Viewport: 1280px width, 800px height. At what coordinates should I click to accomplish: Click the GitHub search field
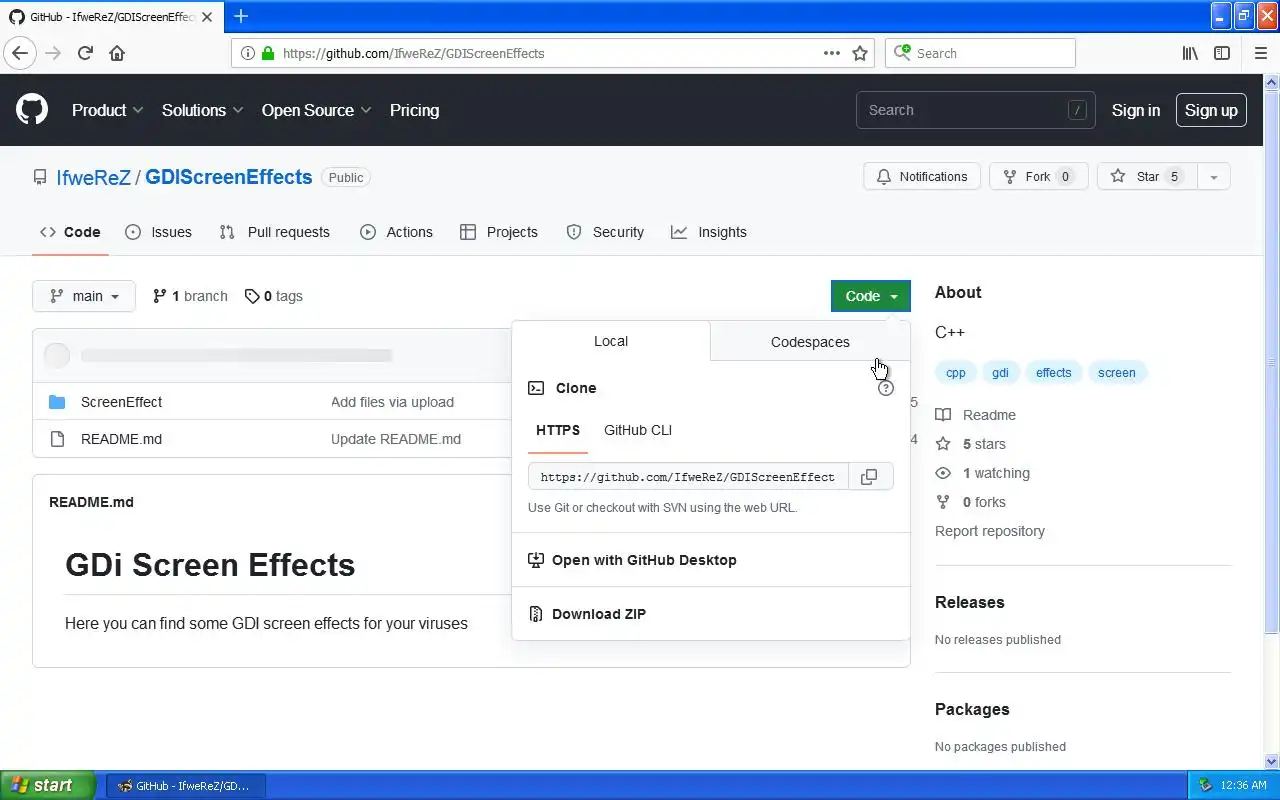point(975,110)
